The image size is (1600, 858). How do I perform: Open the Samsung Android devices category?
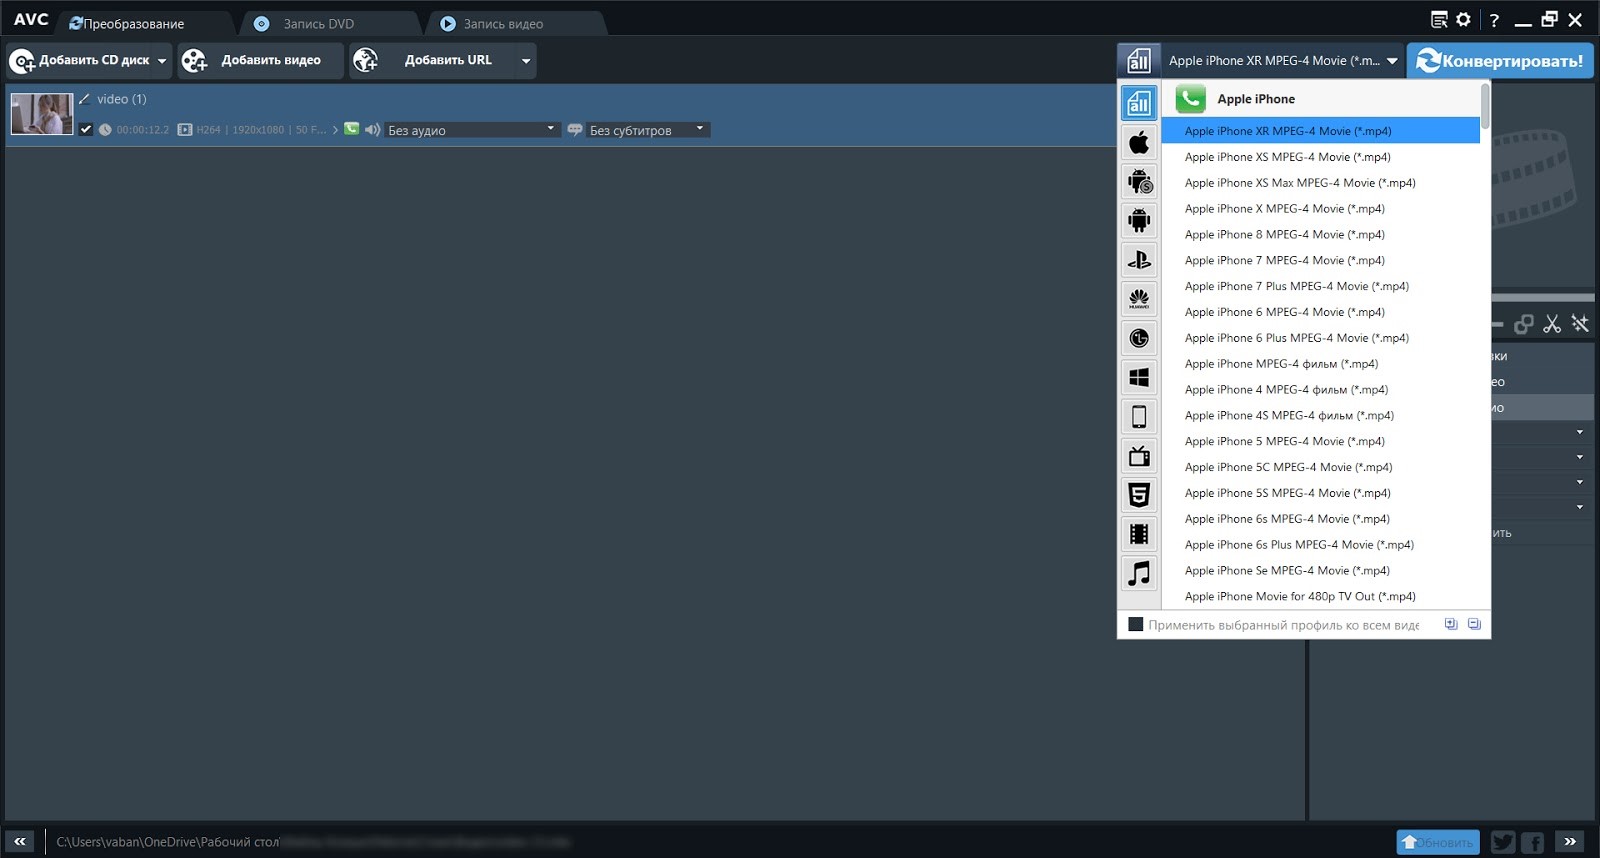(1139, 181)
